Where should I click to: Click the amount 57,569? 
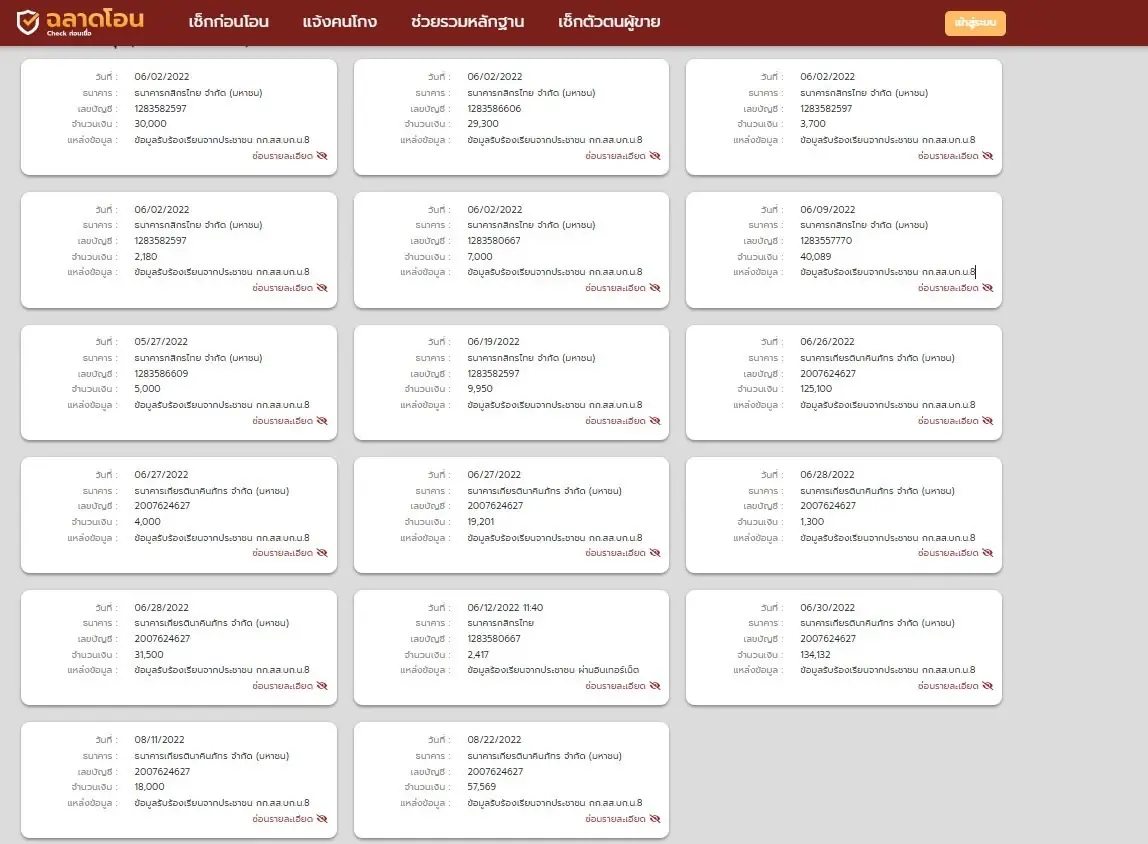pyautogui.click(x=482, y=787)
